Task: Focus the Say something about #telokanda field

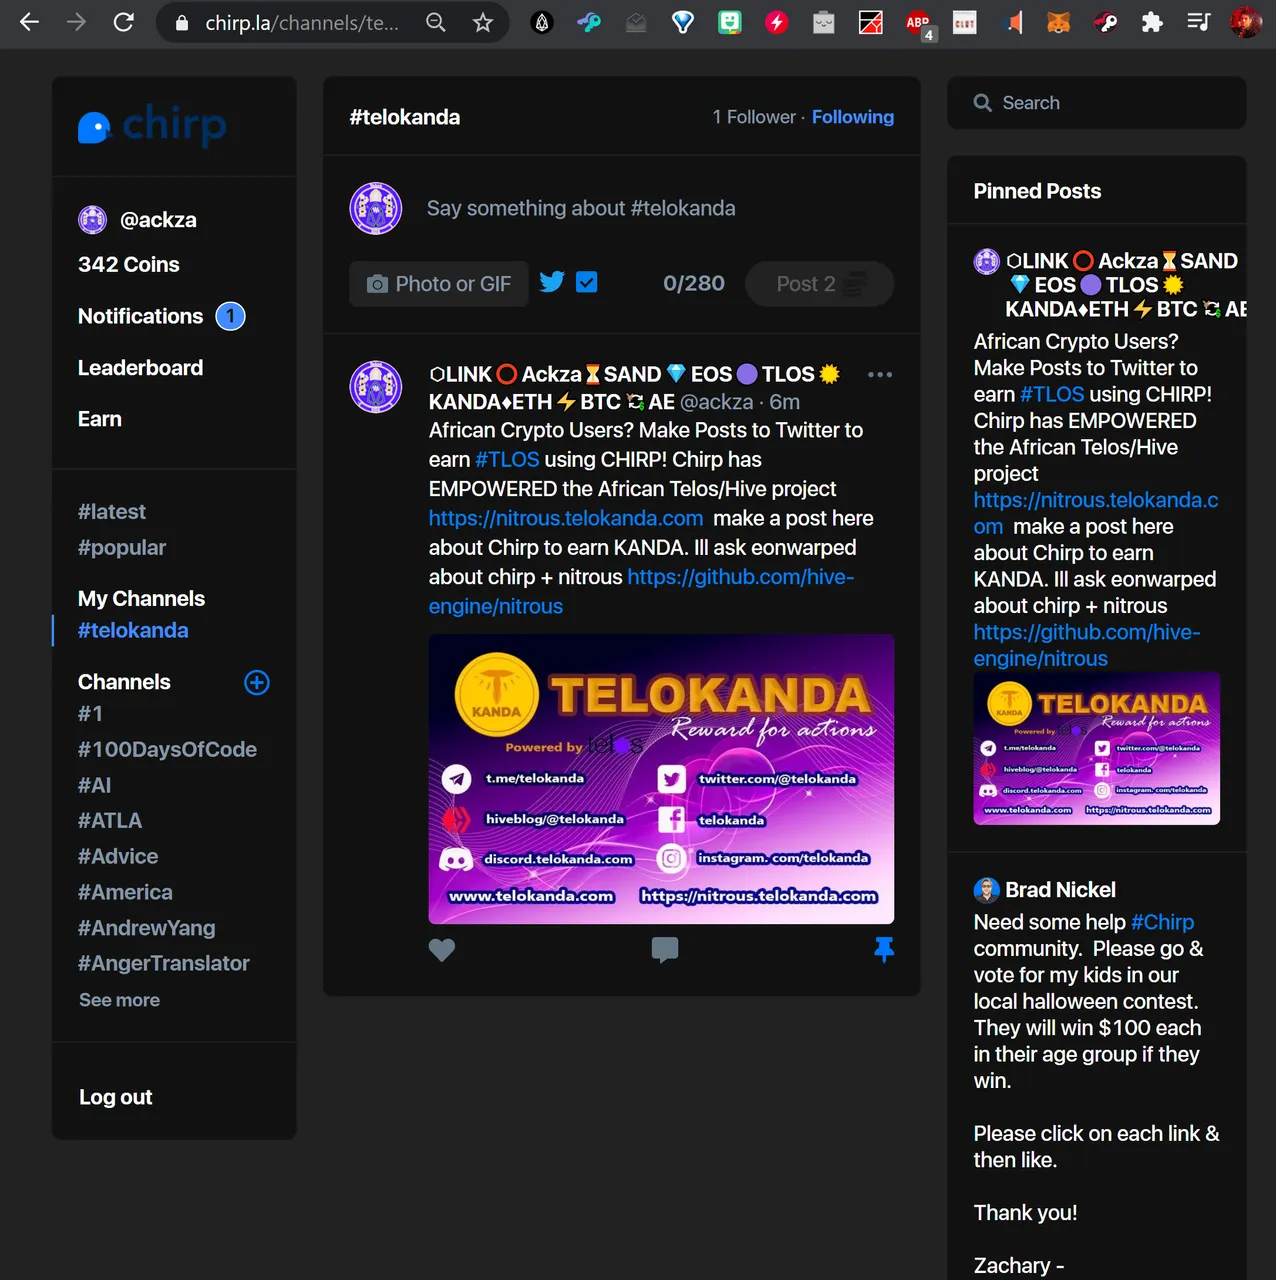Action: pos(581,208)
